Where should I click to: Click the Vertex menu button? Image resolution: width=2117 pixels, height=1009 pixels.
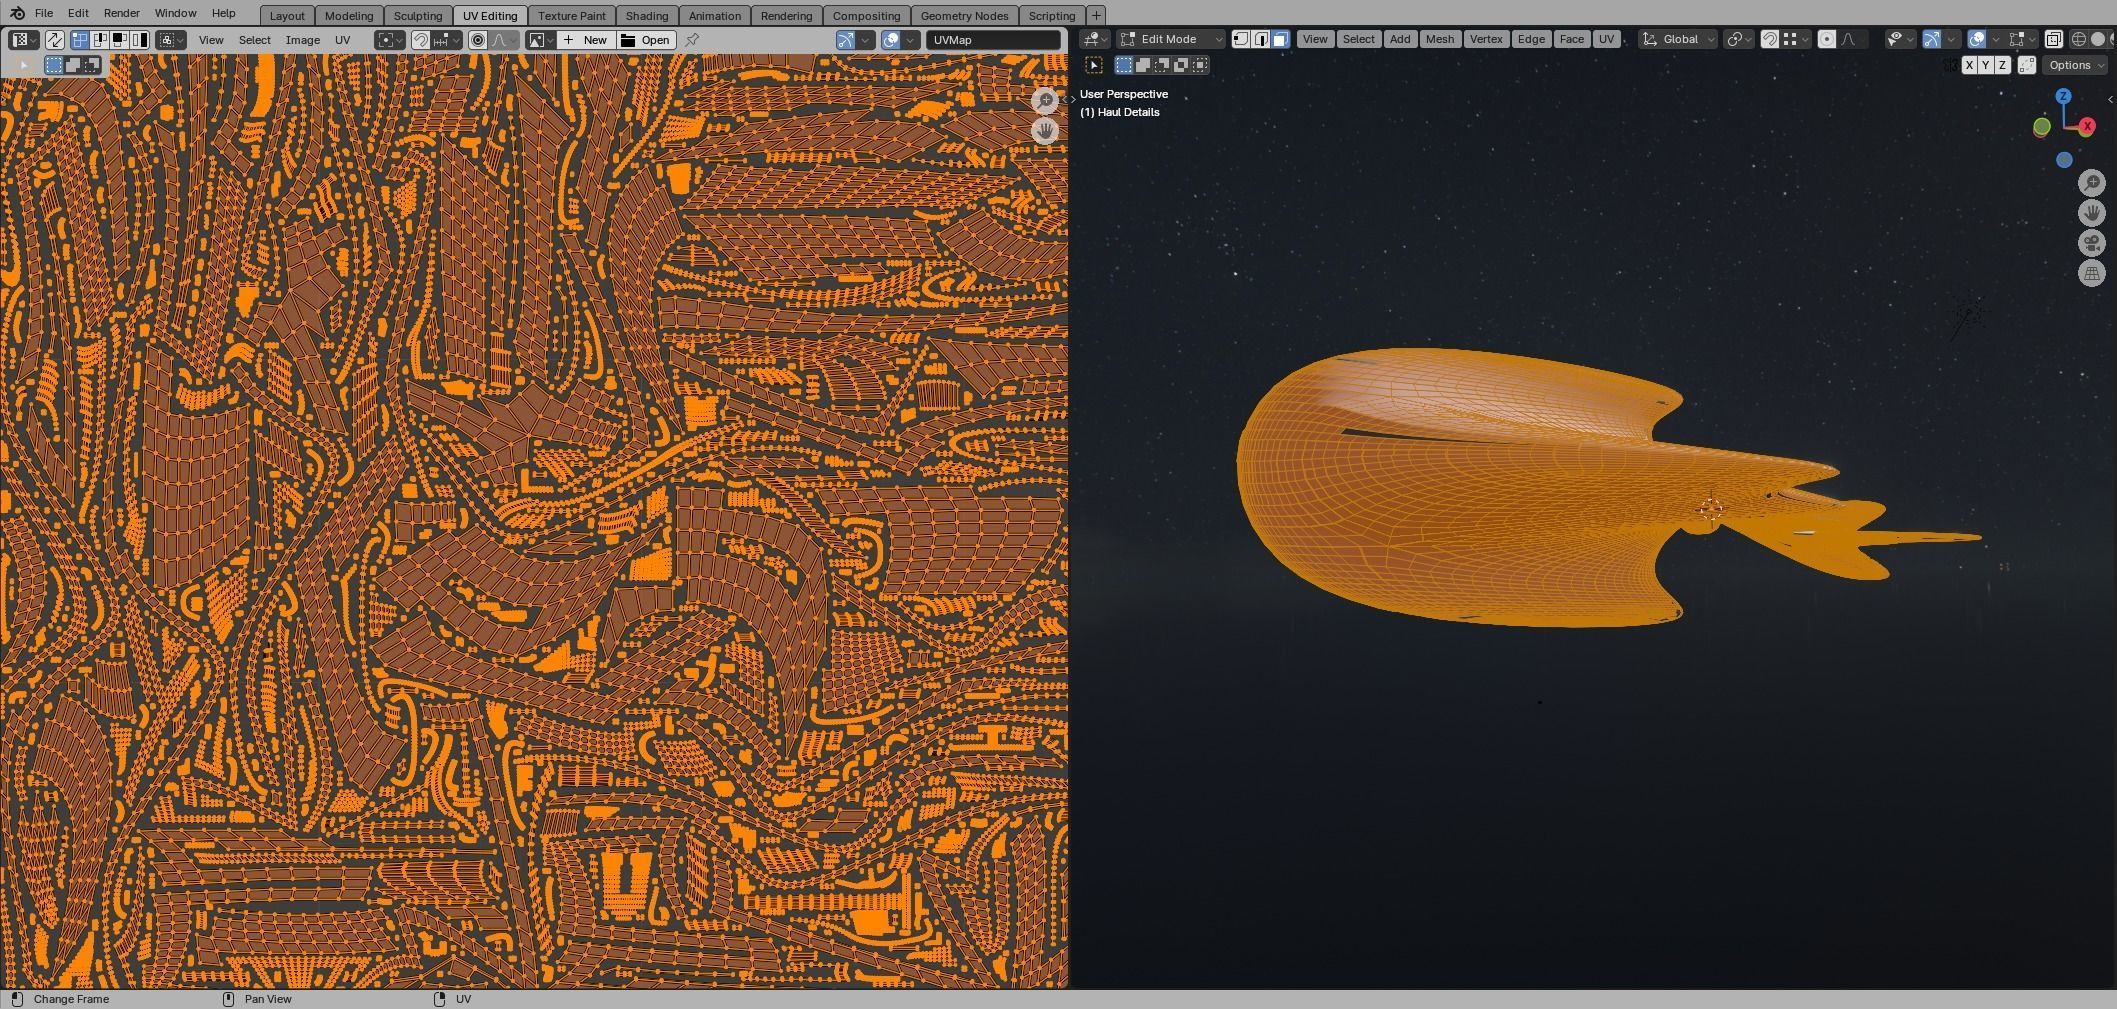pyautogui.click(x=1486, y=39)
